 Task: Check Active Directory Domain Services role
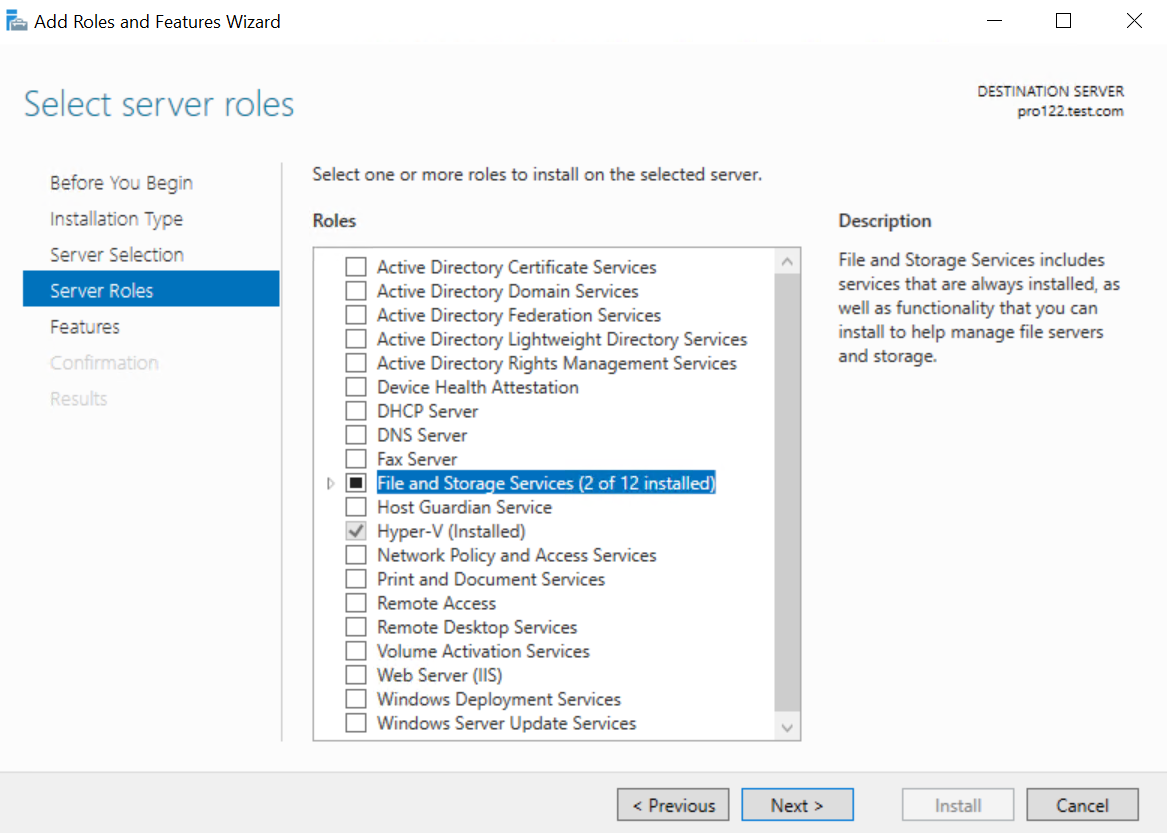pos(356,290)
